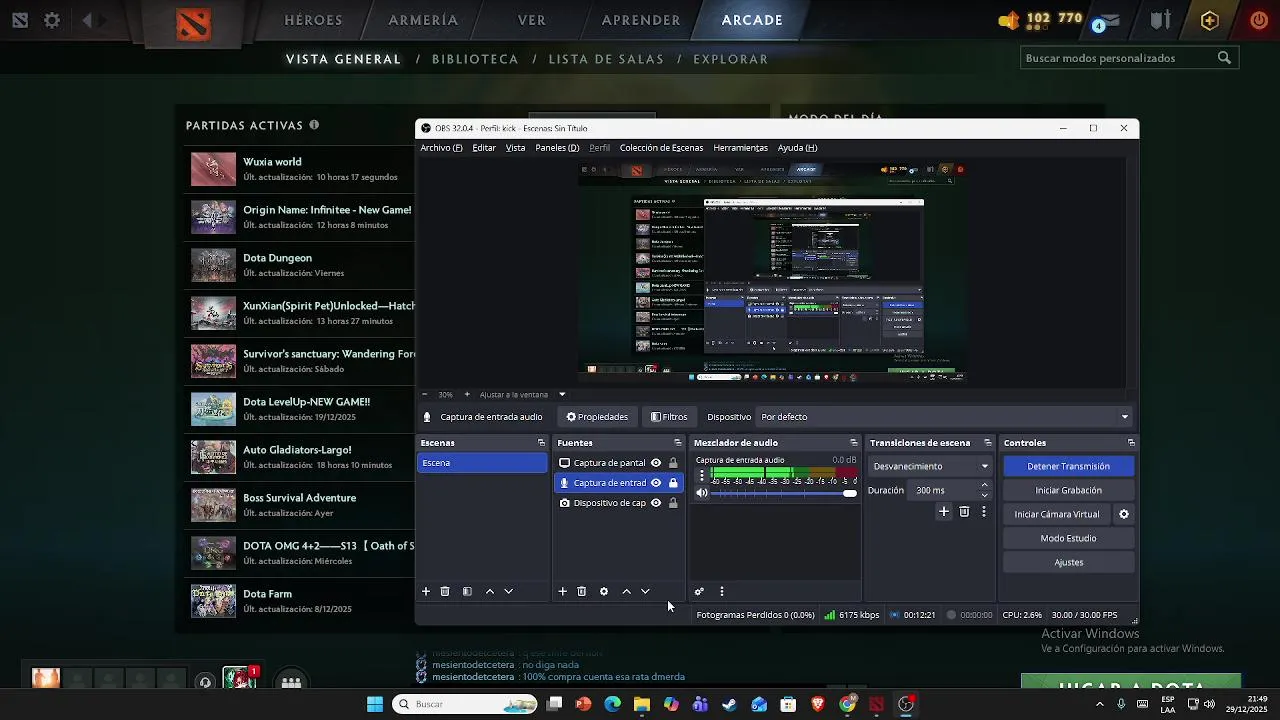Click Iniciar Cámara Virtual button
Viewport: 1280px width, 720px height.
(x=1057, y=514)
